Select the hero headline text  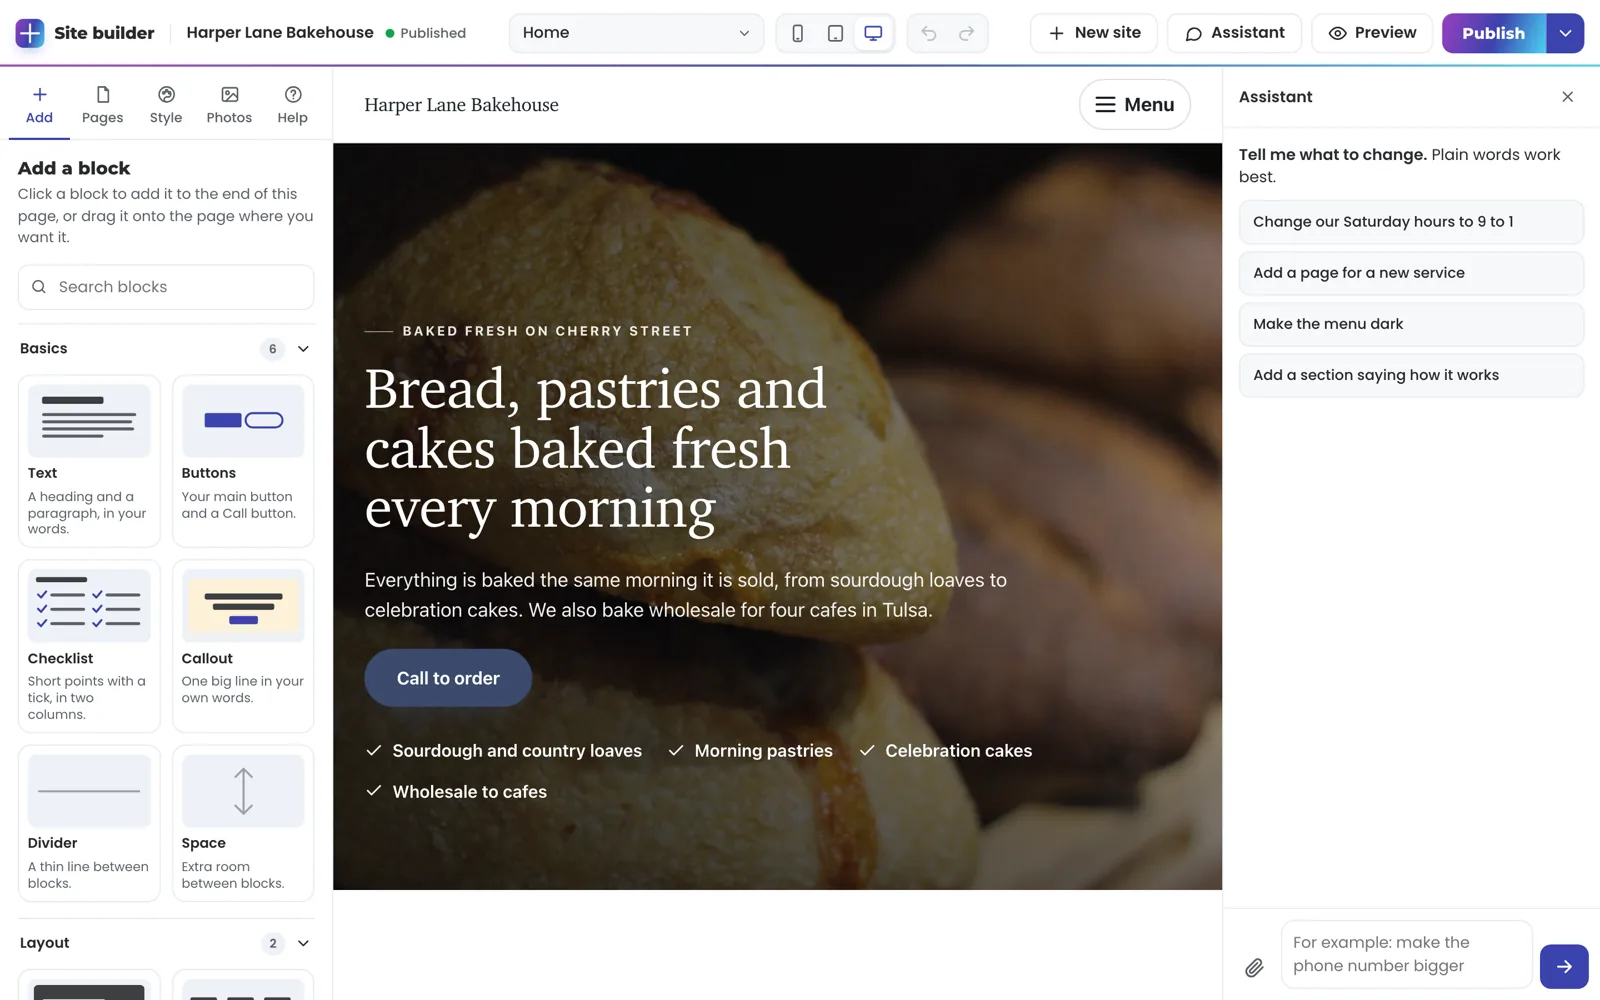pos(596,449)
